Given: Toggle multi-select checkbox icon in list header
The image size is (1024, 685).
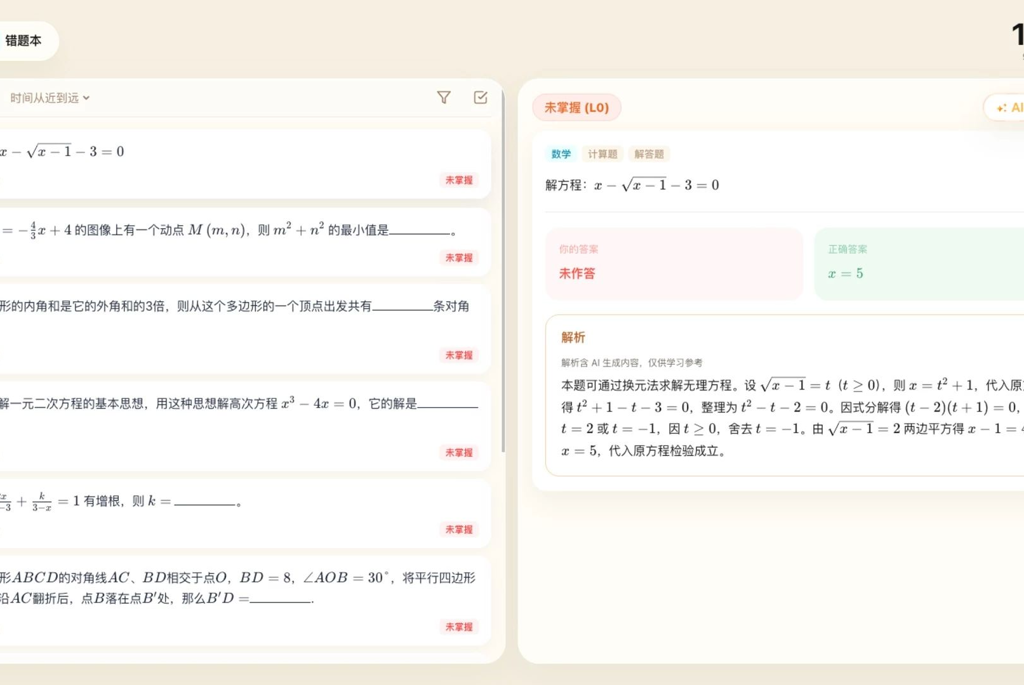Looking at the screenshot, I should 480,97.
